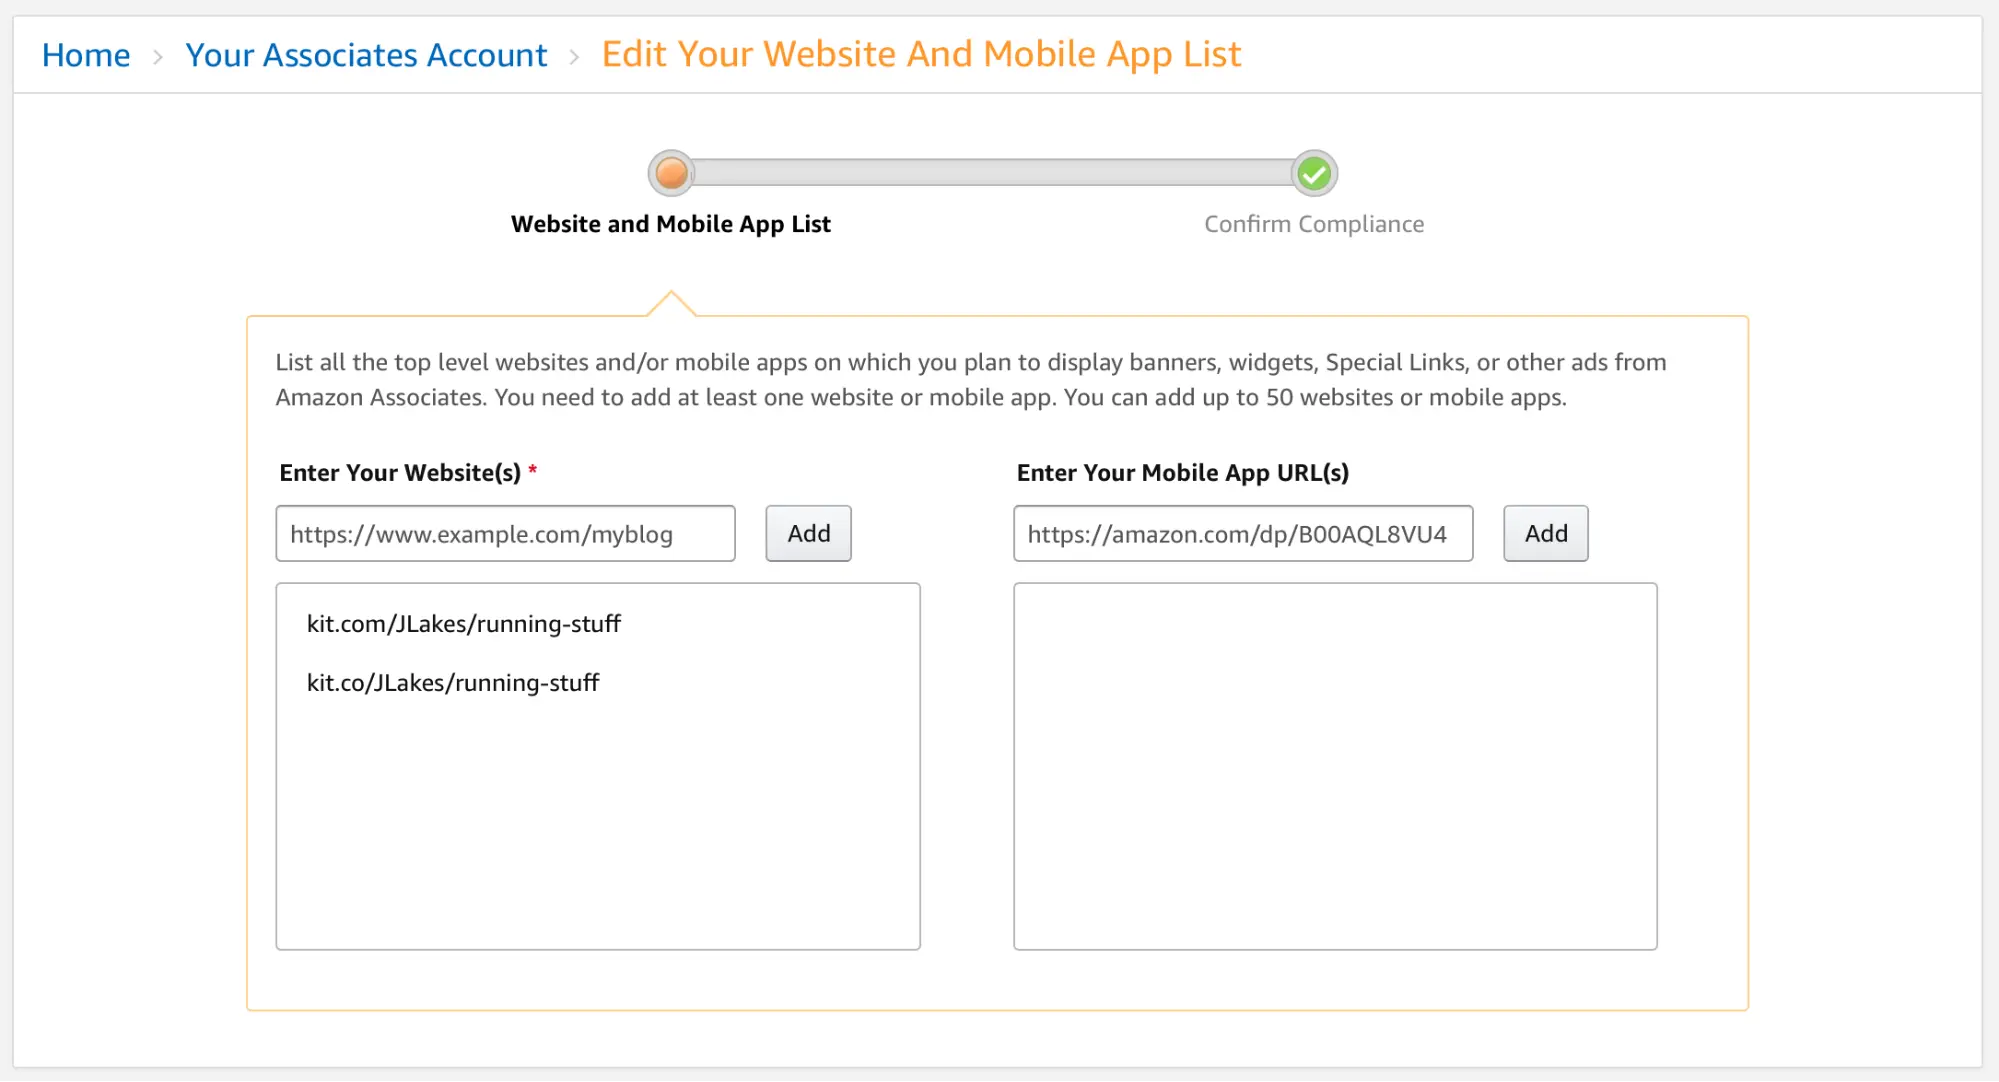Click the orange Website and Mobile App List step indicator
This screenshot has width=1999, height=1082.
click(670, 172)
